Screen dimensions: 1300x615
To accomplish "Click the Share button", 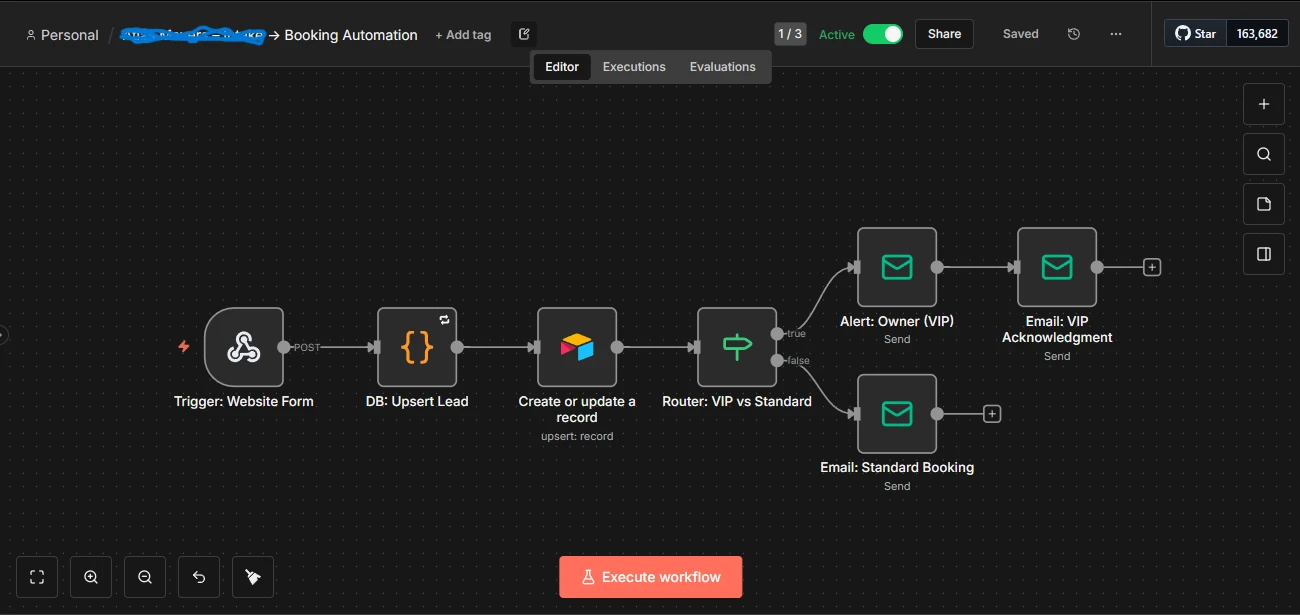I will pos(943,33).
